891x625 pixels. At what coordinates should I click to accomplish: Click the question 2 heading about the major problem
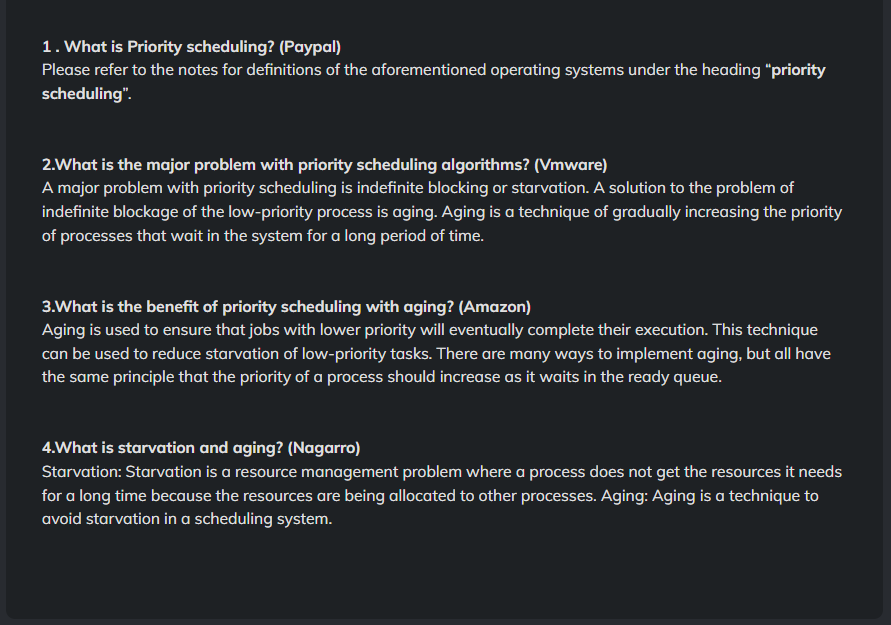tap(285, 164)
